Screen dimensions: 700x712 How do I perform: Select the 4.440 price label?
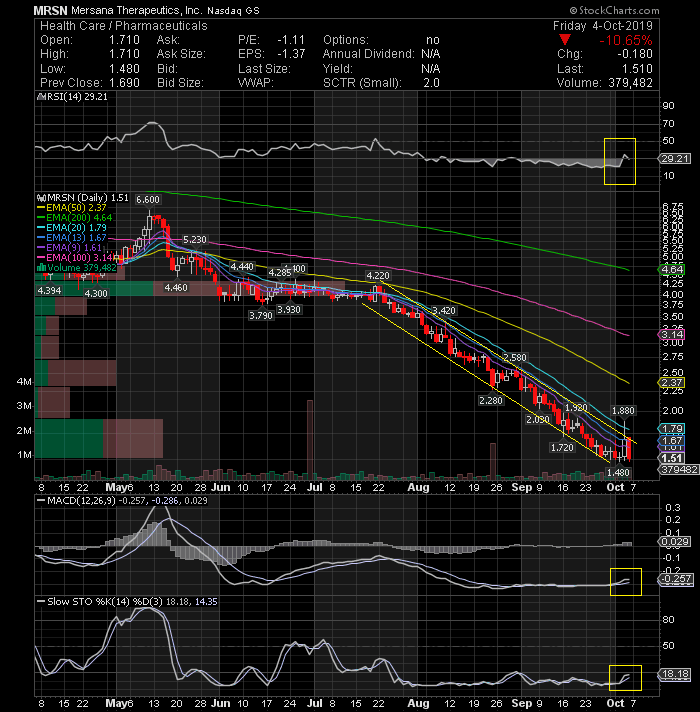pyautogui.click(x=242, y=267)
